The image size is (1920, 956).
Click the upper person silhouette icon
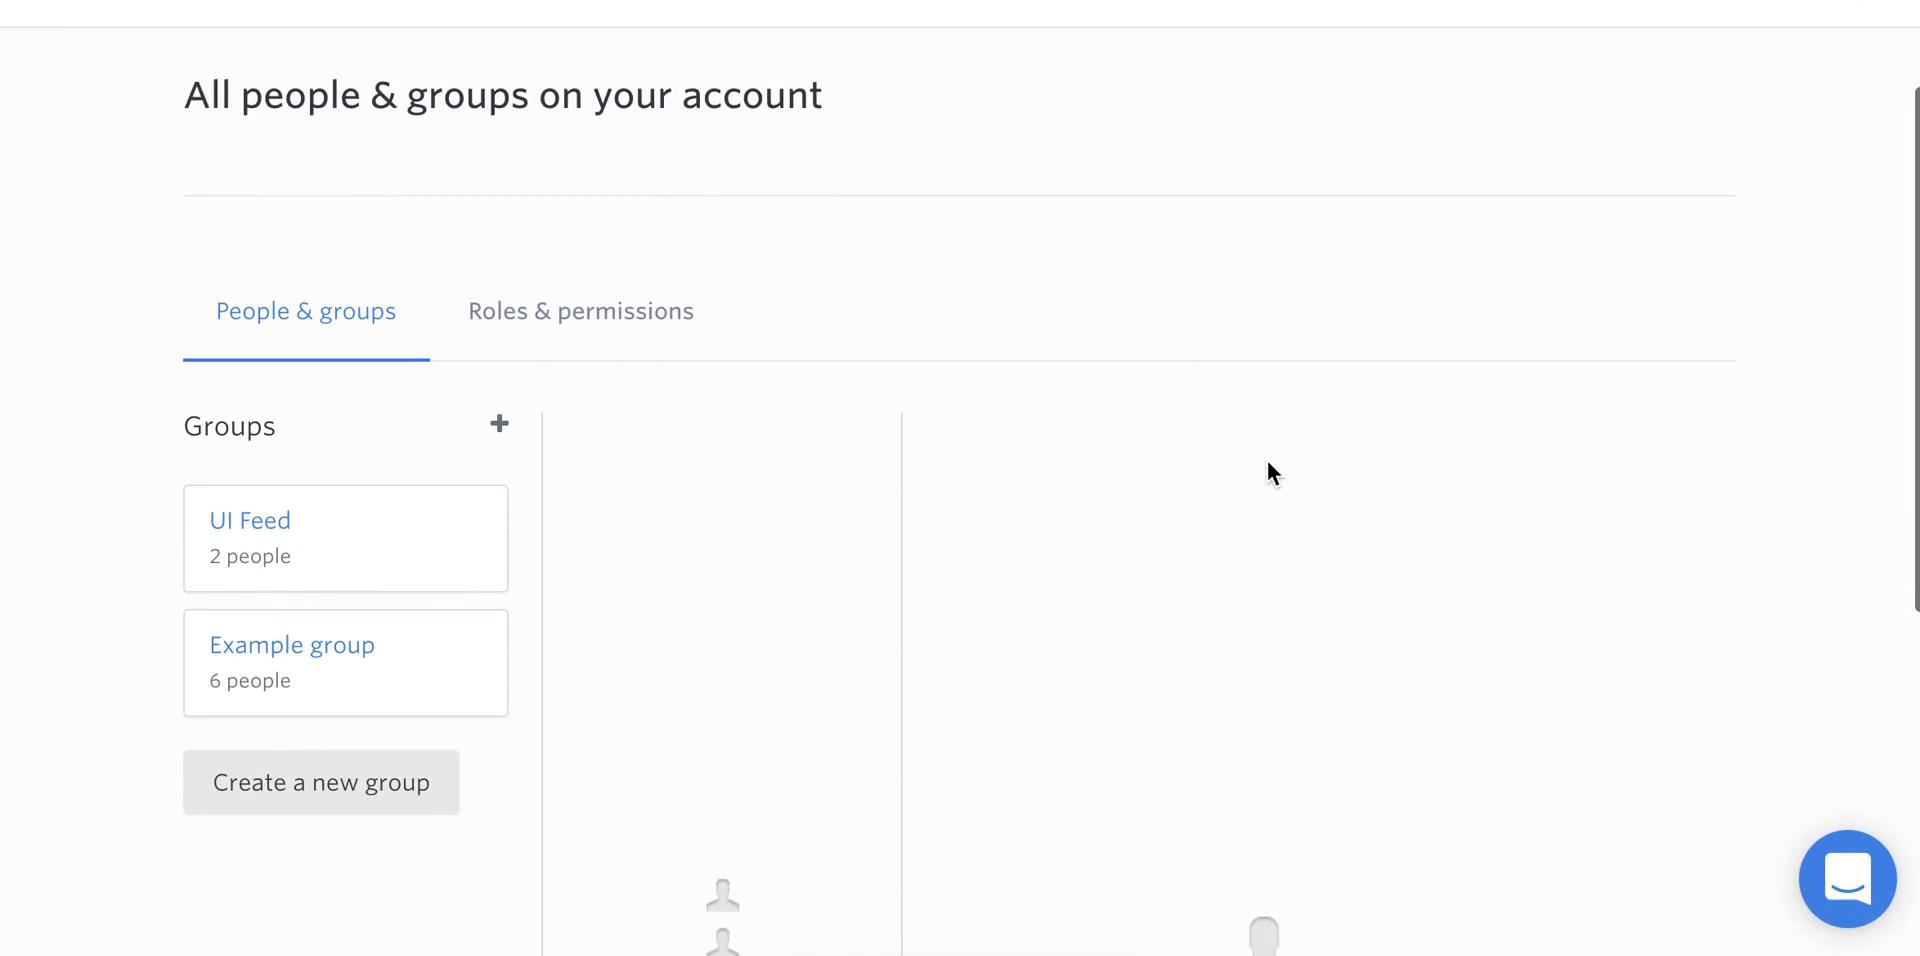[x=723, y=895]
